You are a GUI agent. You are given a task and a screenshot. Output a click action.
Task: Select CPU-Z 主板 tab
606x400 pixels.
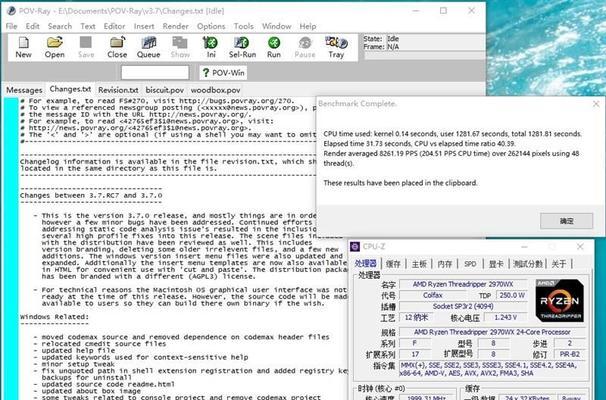pyautogui.click(x=419, y=264)
